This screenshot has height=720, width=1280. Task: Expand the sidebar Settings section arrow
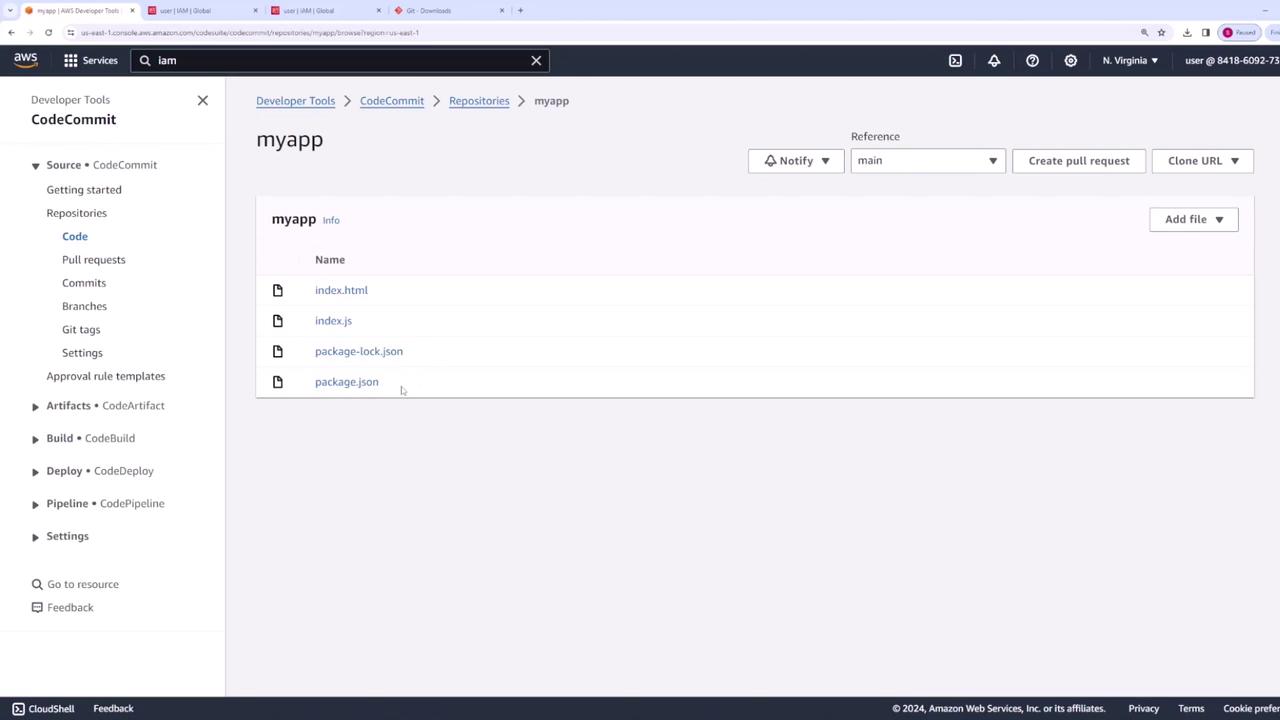click(x=35, y=537)
